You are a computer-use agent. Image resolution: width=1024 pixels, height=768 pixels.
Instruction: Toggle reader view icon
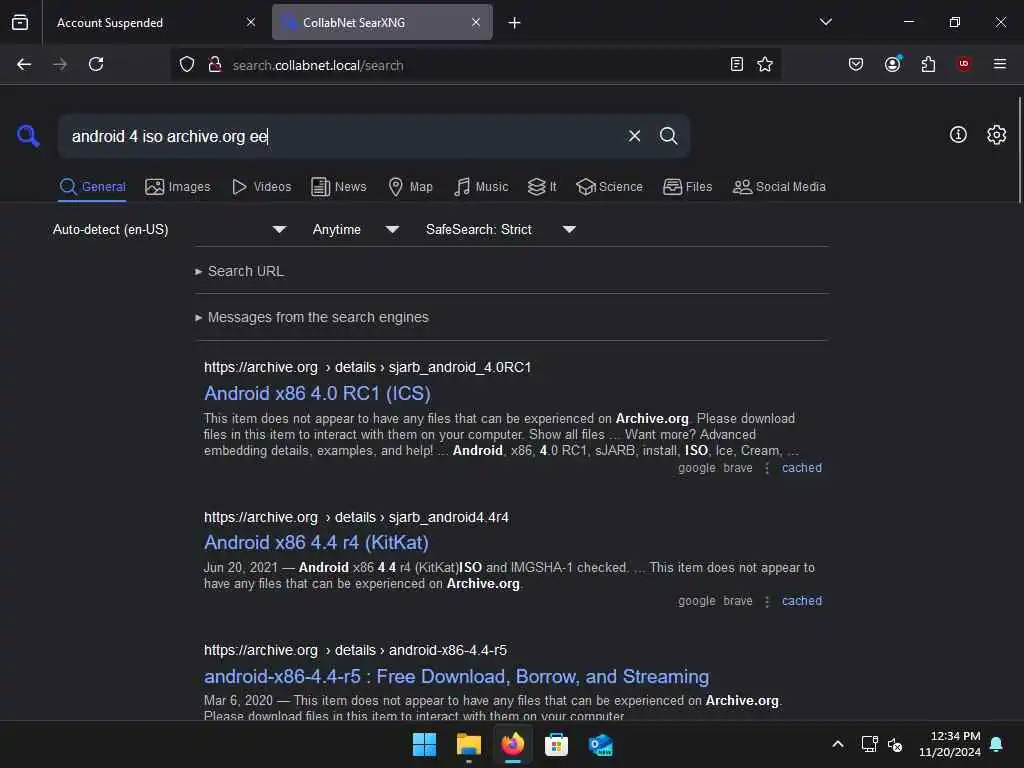tap(737, 64)
